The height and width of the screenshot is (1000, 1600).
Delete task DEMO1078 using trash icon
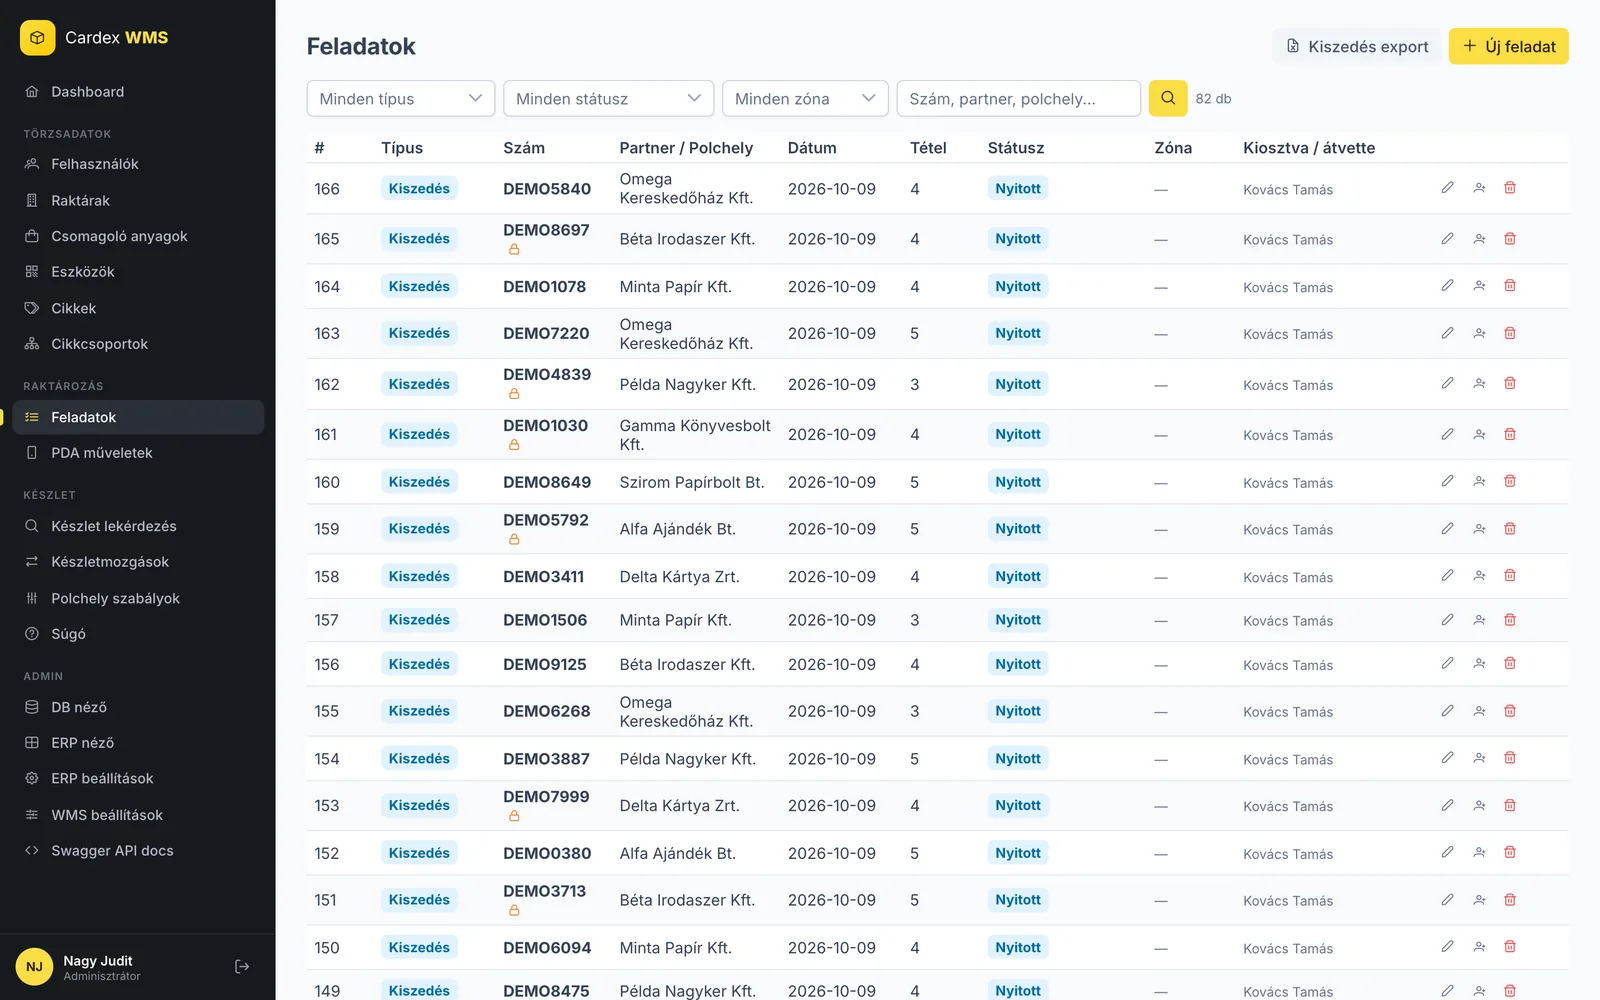click(x=1510, y=286)
